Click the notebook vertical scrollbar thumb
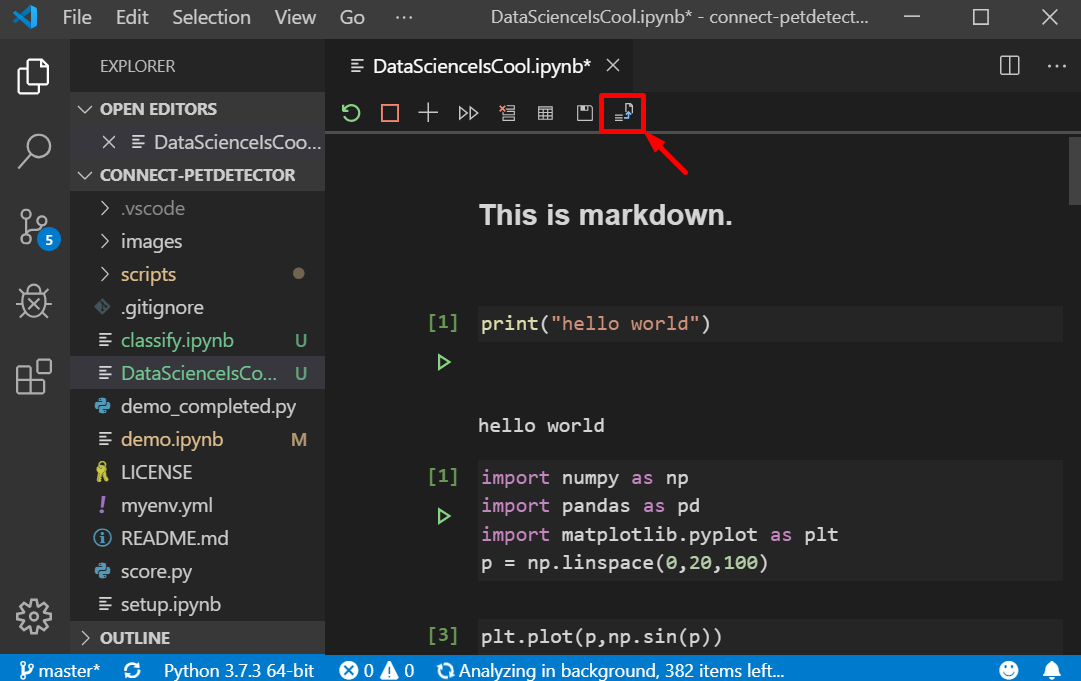Screen dimensions: 1081x681 click(1074, 171)
